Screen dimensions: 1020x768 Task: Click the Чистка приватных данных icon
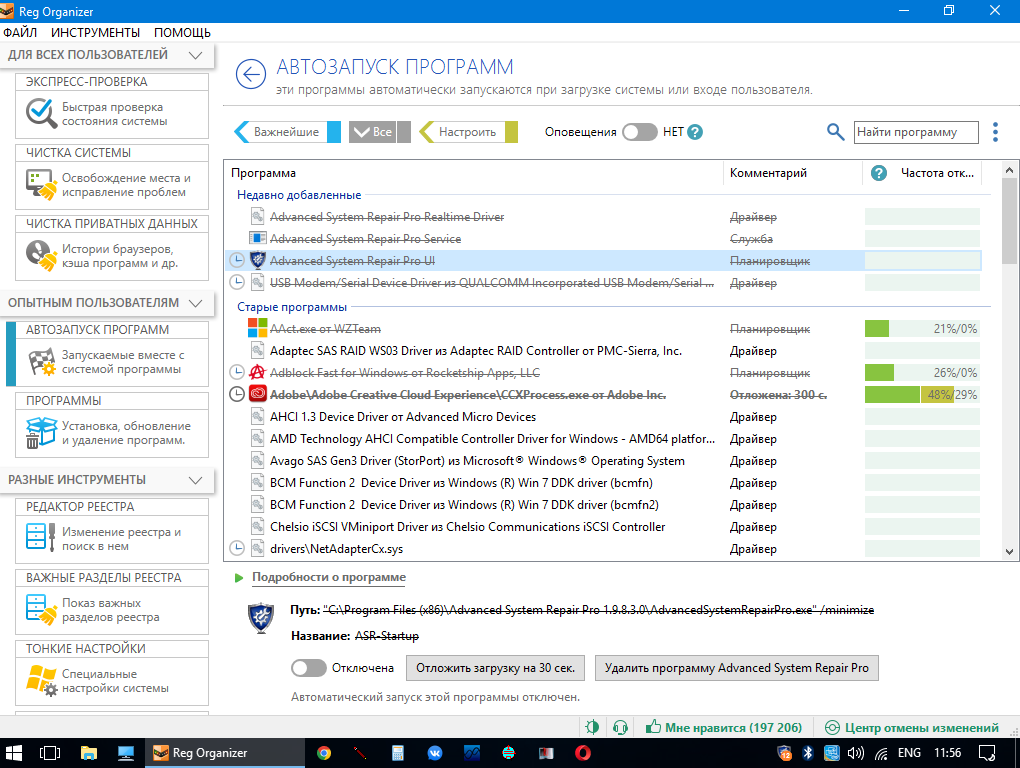pos(42,256)
